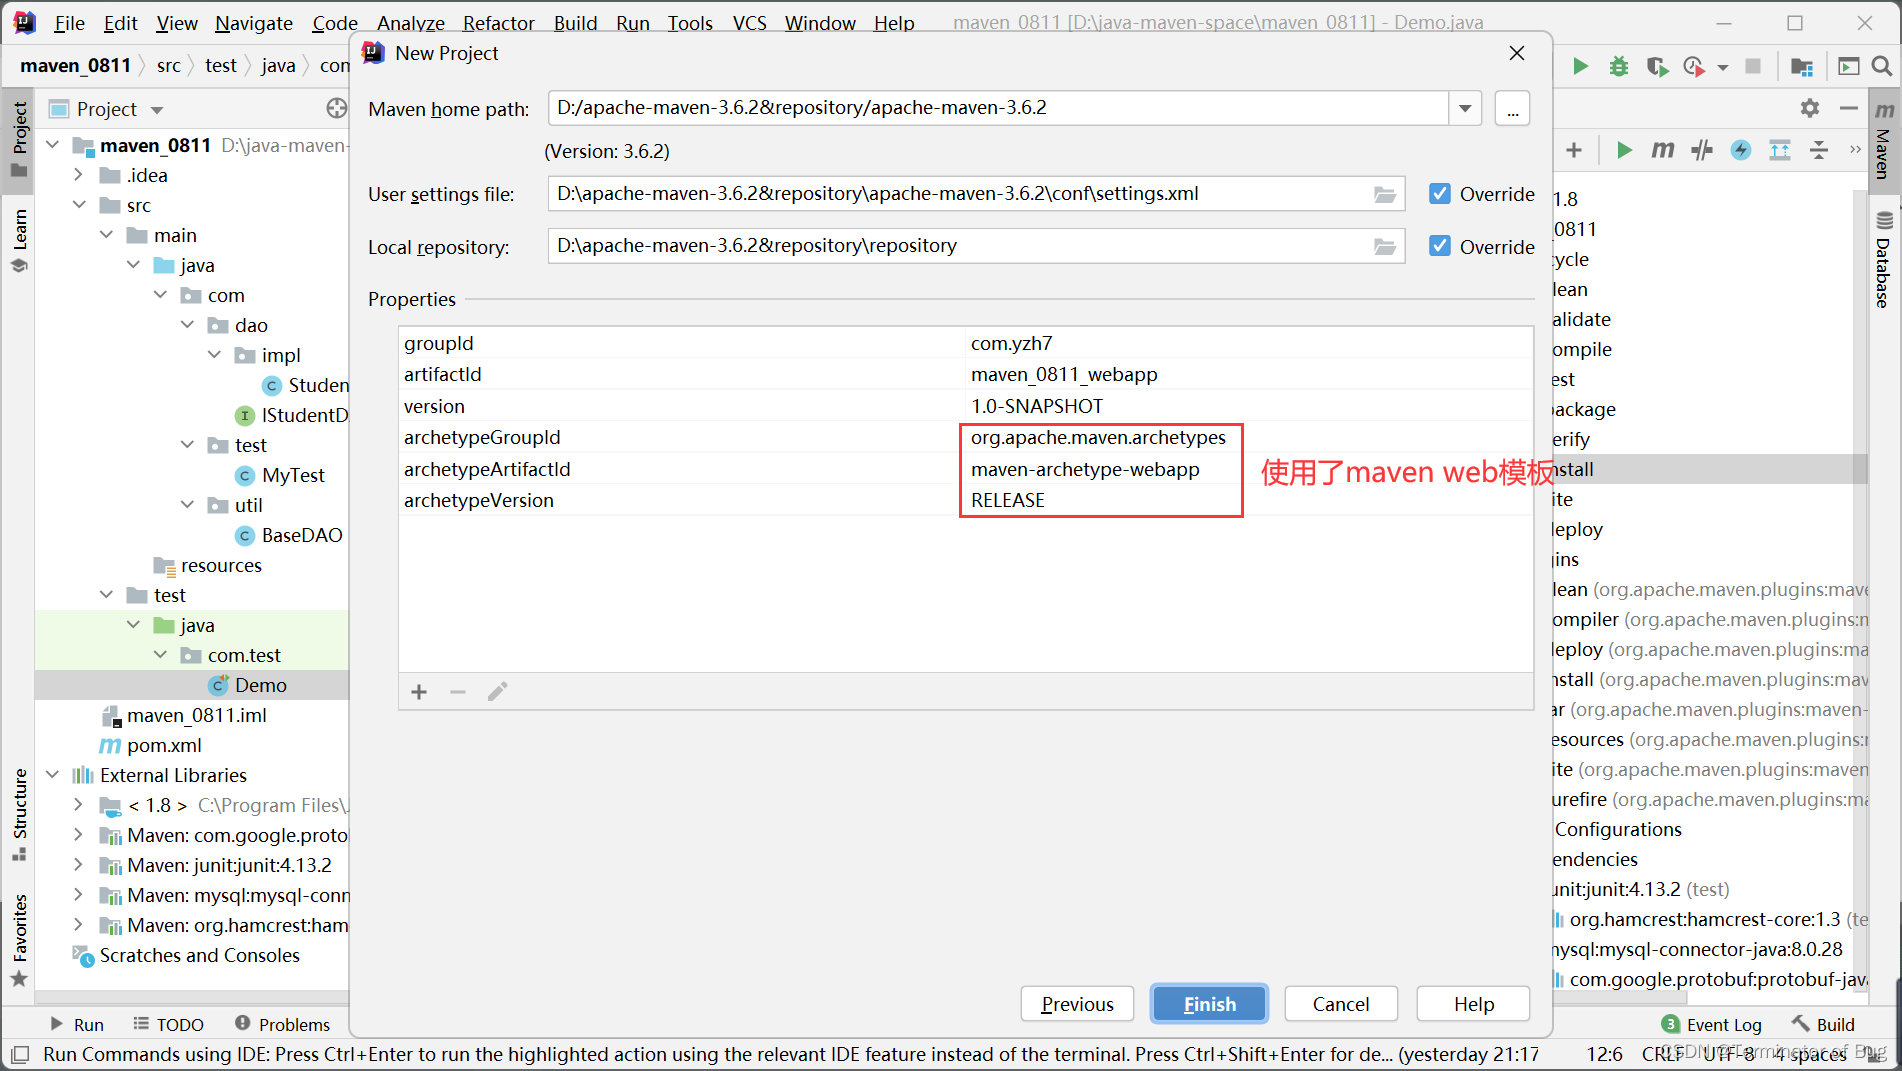This screenshot has width=1902, height=1071.
Task: Hide the Maven tool window
Action: (1849, 108)
